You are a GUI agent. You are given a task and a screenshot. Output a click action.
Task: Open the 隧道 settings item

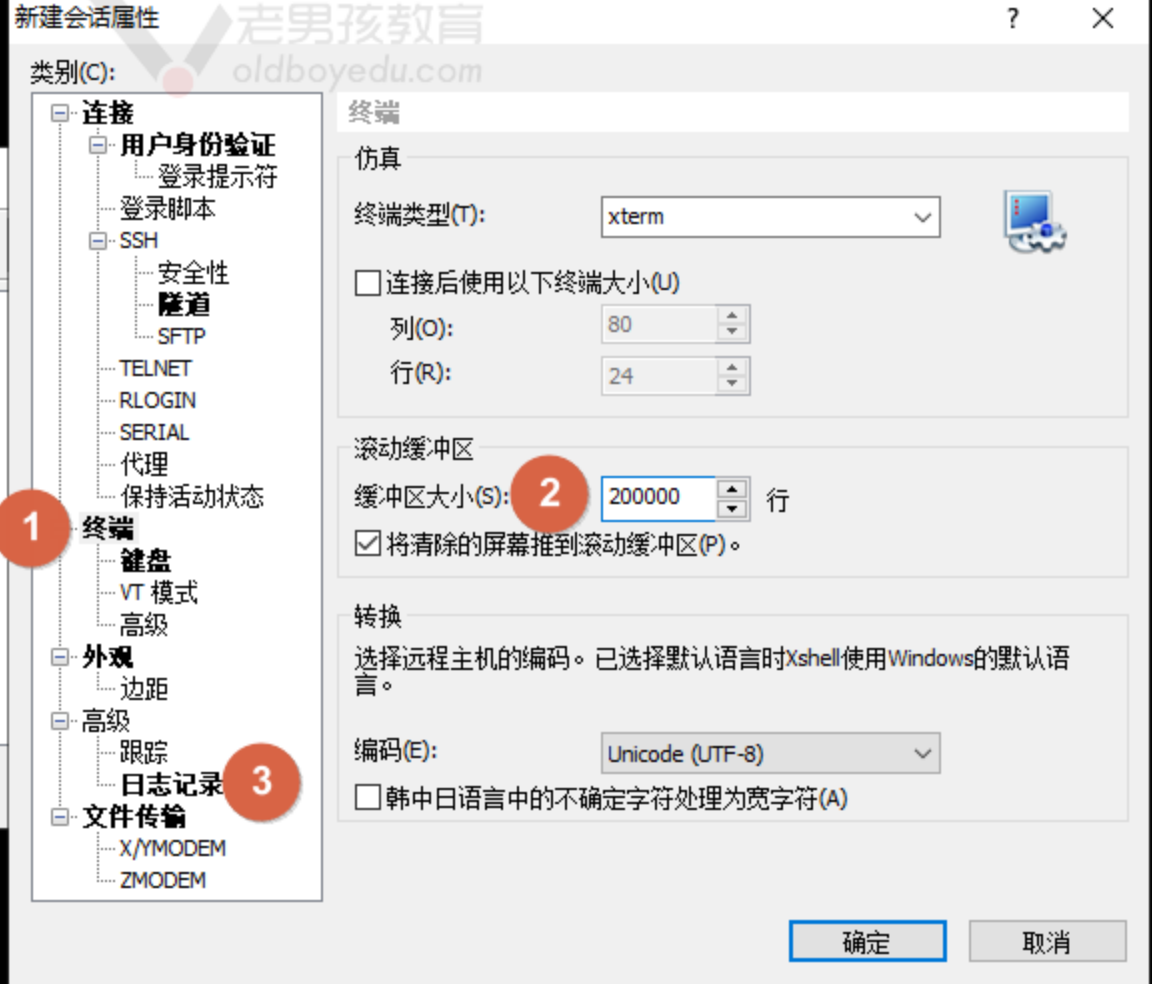click(184, 305)
